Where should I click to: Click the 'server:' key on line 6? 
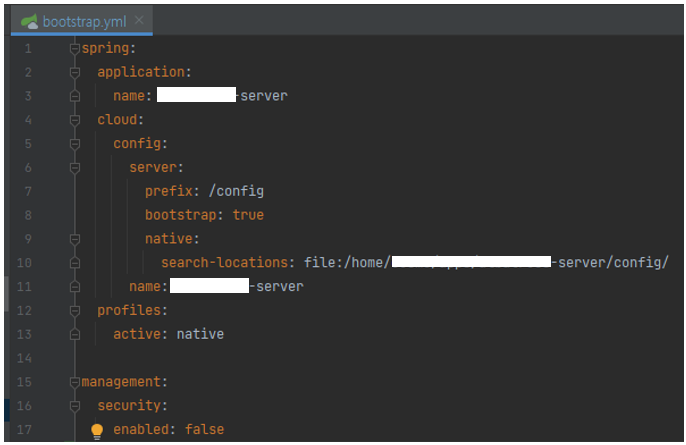point(156,168)
